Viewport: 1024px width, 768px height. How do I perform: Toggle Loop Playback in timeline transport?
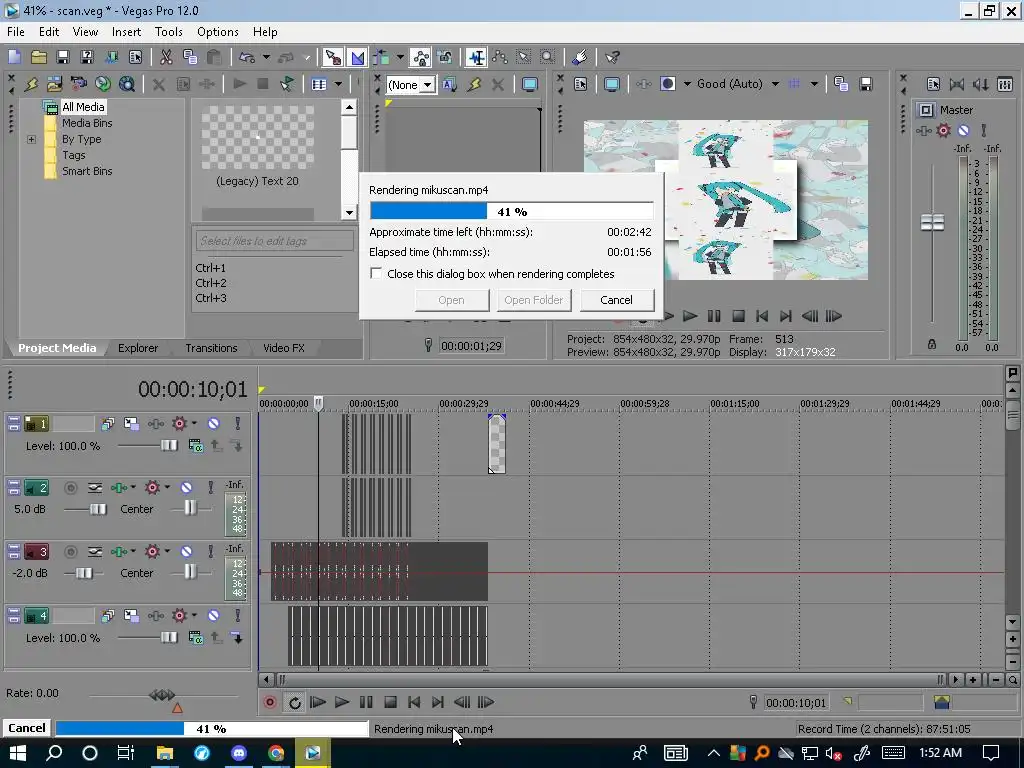(x=295, y=702)
